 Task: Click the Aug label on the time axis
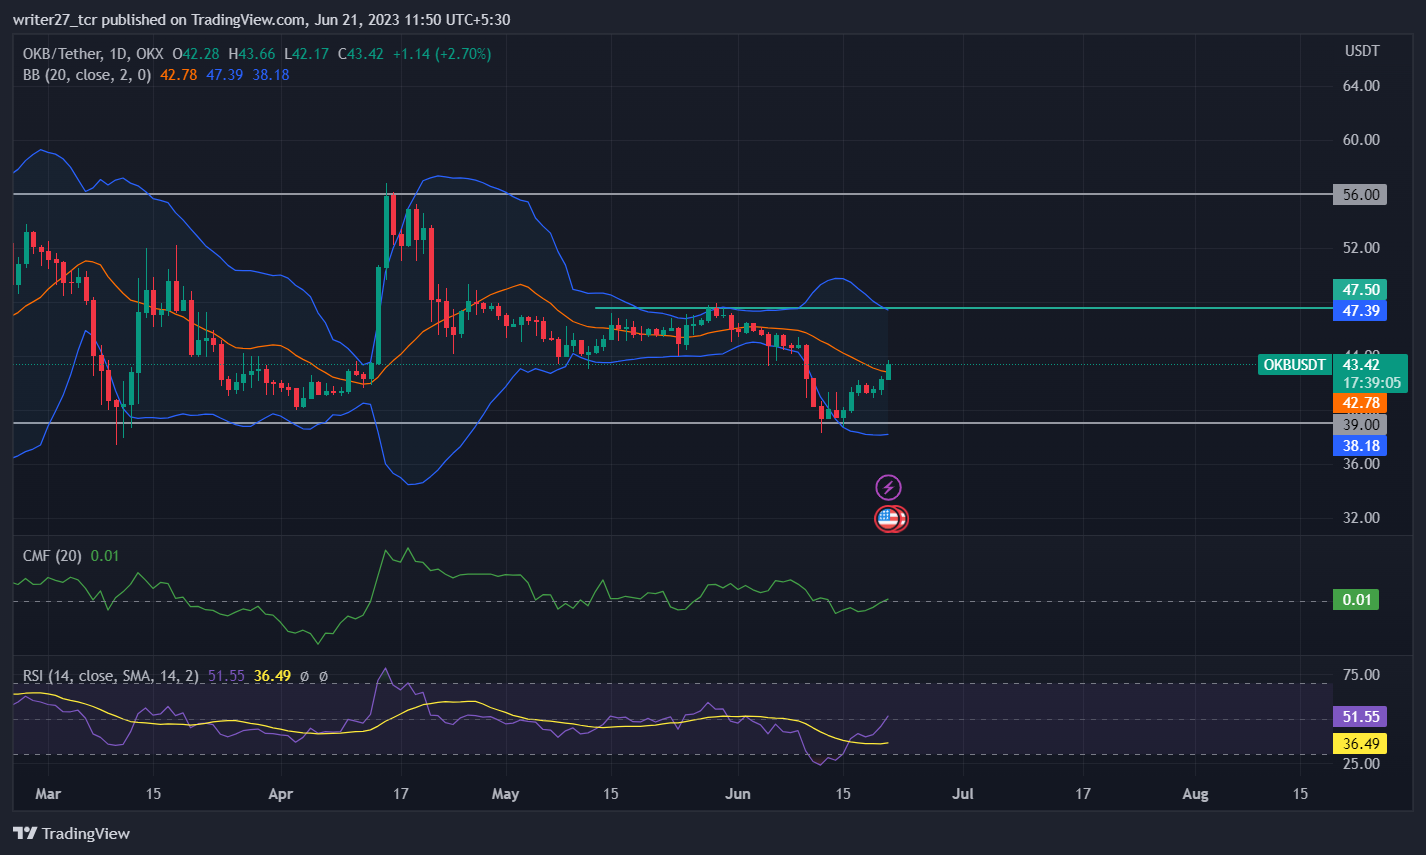click(x=1196, y=794)
